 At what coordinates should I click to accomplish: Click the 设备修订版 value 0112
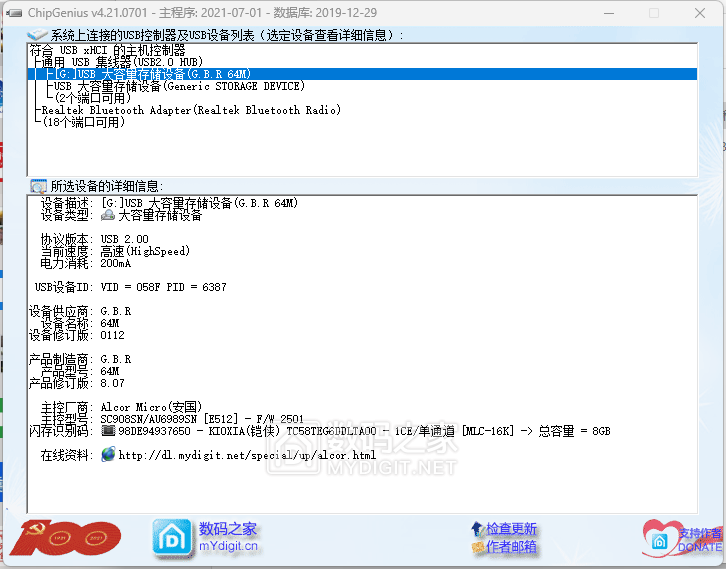(x=113, y=335)
